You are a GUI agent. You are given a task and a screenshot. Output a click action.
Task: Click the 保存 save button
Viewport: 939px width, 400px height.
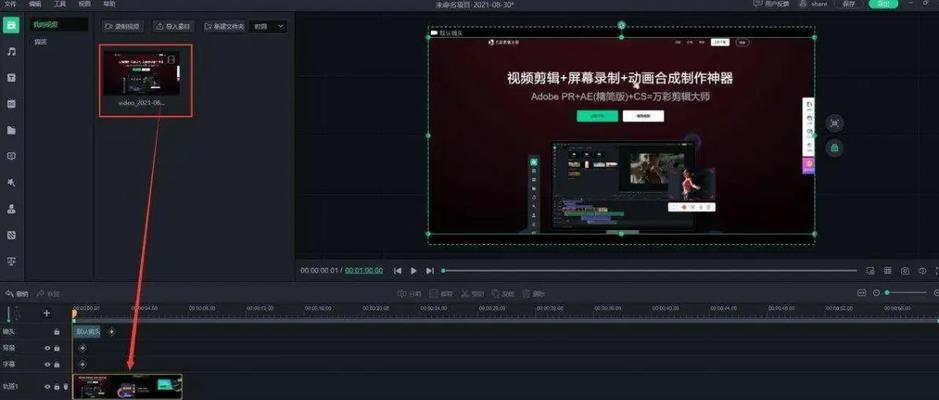coord(849,4)
